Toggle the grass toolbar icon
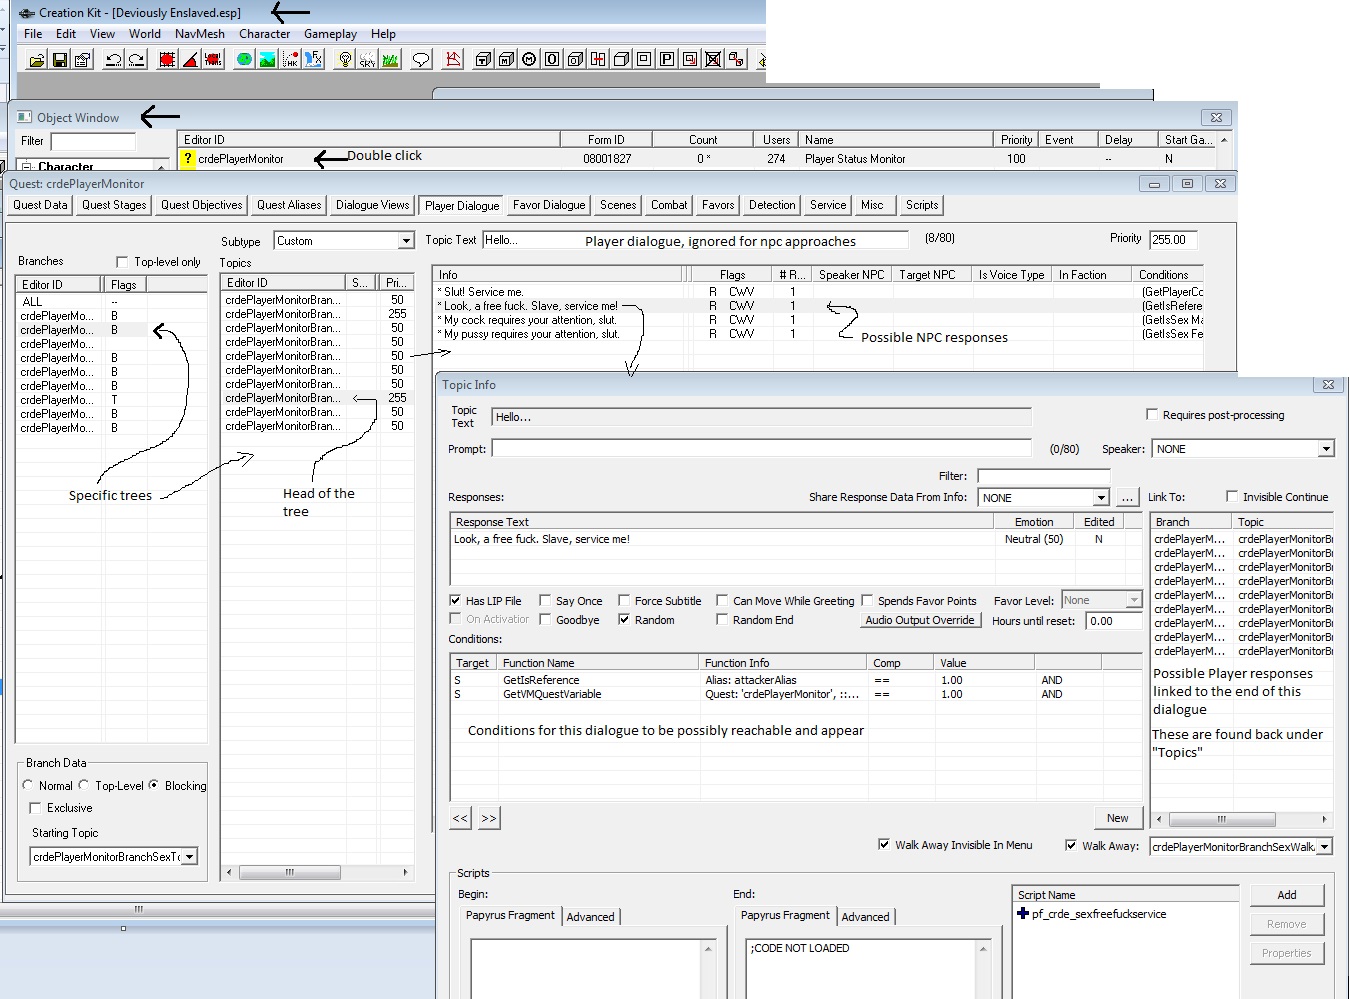This screenshot has height=999, width=1349. [390, 60]
